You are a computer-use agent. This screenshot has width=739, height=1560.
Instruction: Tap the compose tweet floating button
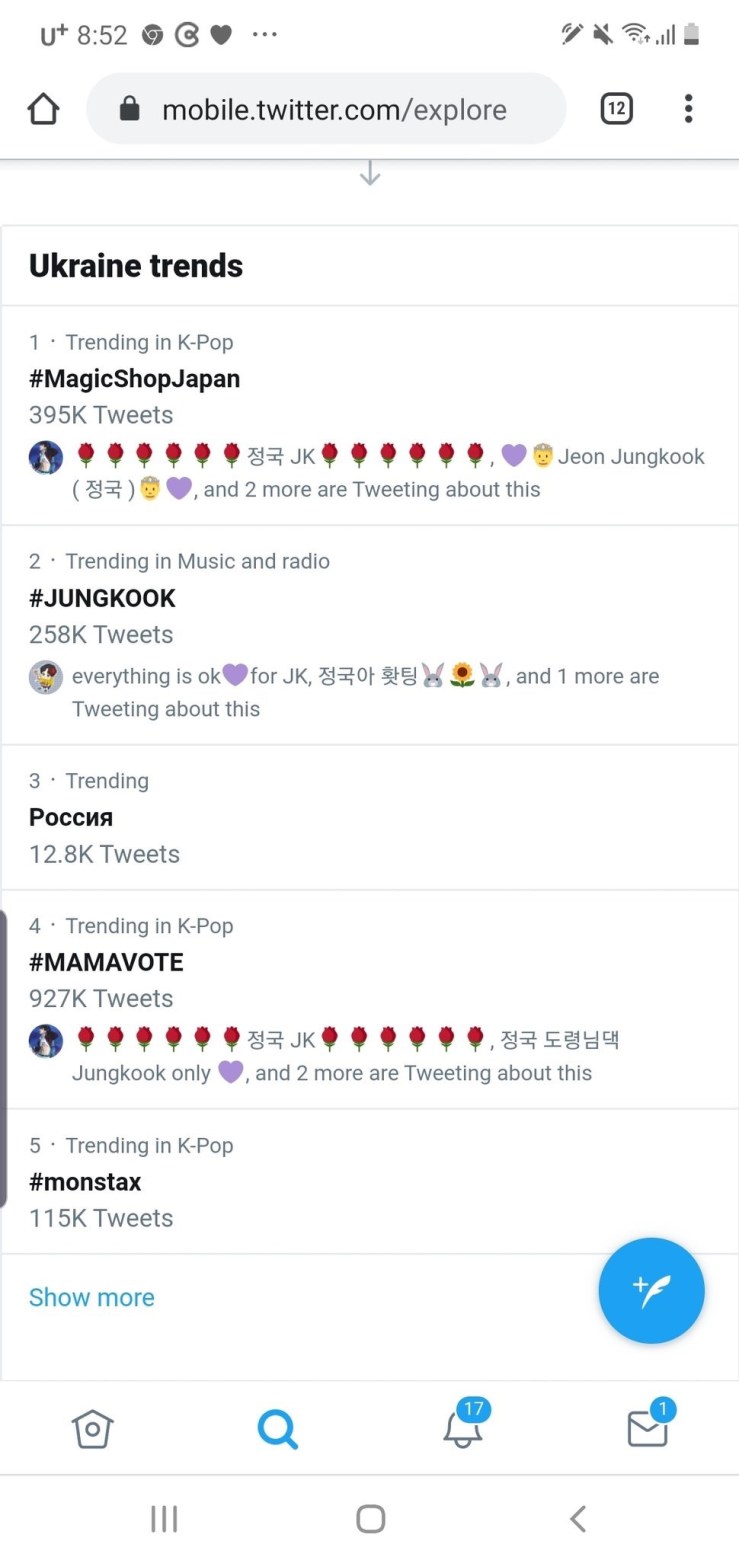tap(651, 1290)
